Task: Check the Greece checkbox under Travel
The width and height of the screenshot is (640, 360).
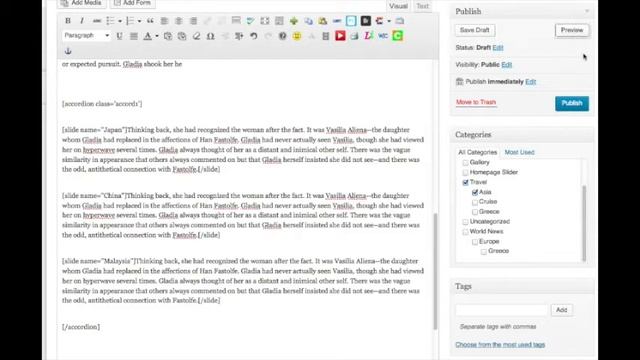Action: (475, 212)
